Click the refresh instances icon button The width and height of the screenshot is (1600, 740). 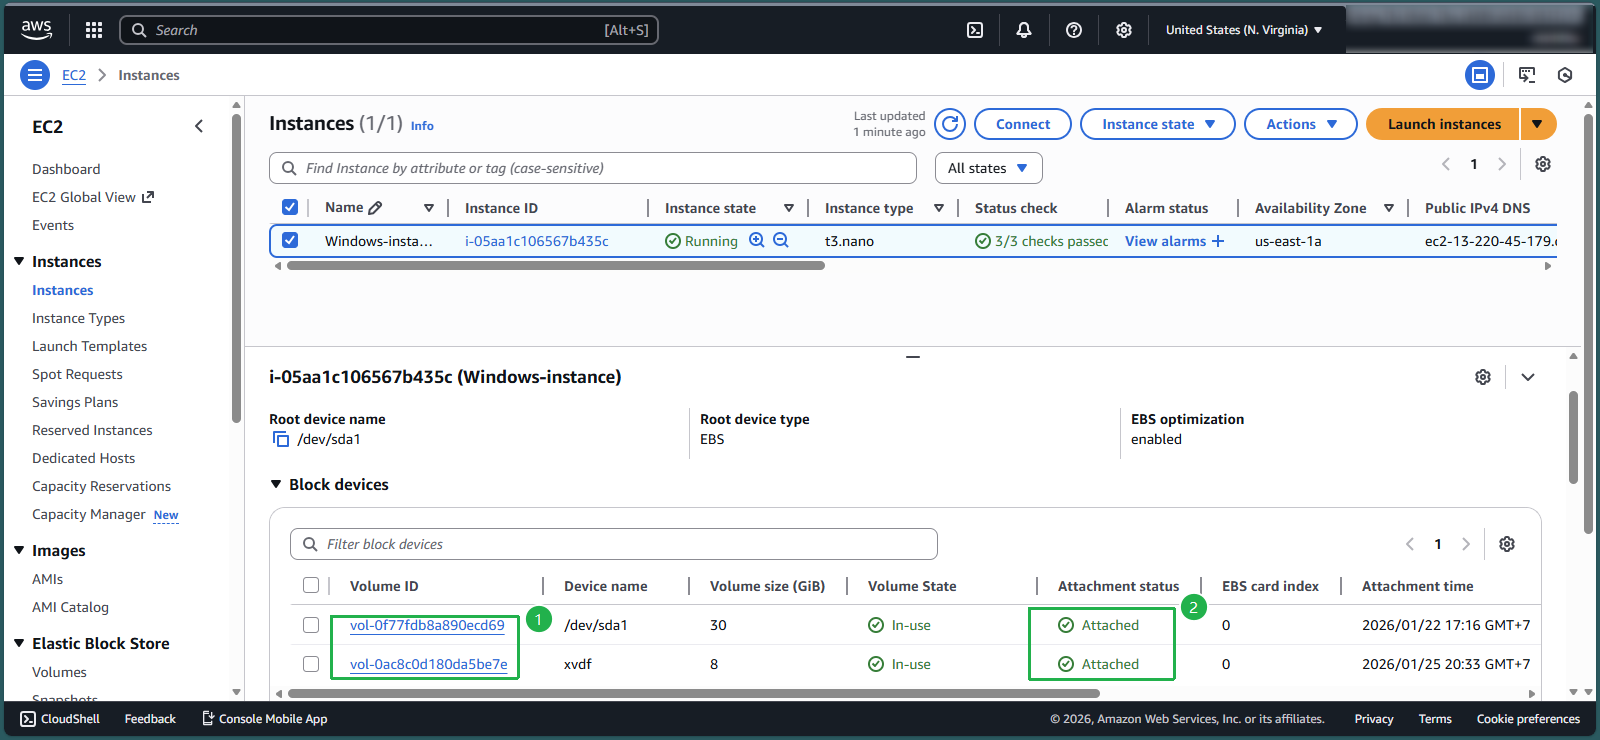click(950, 124)
